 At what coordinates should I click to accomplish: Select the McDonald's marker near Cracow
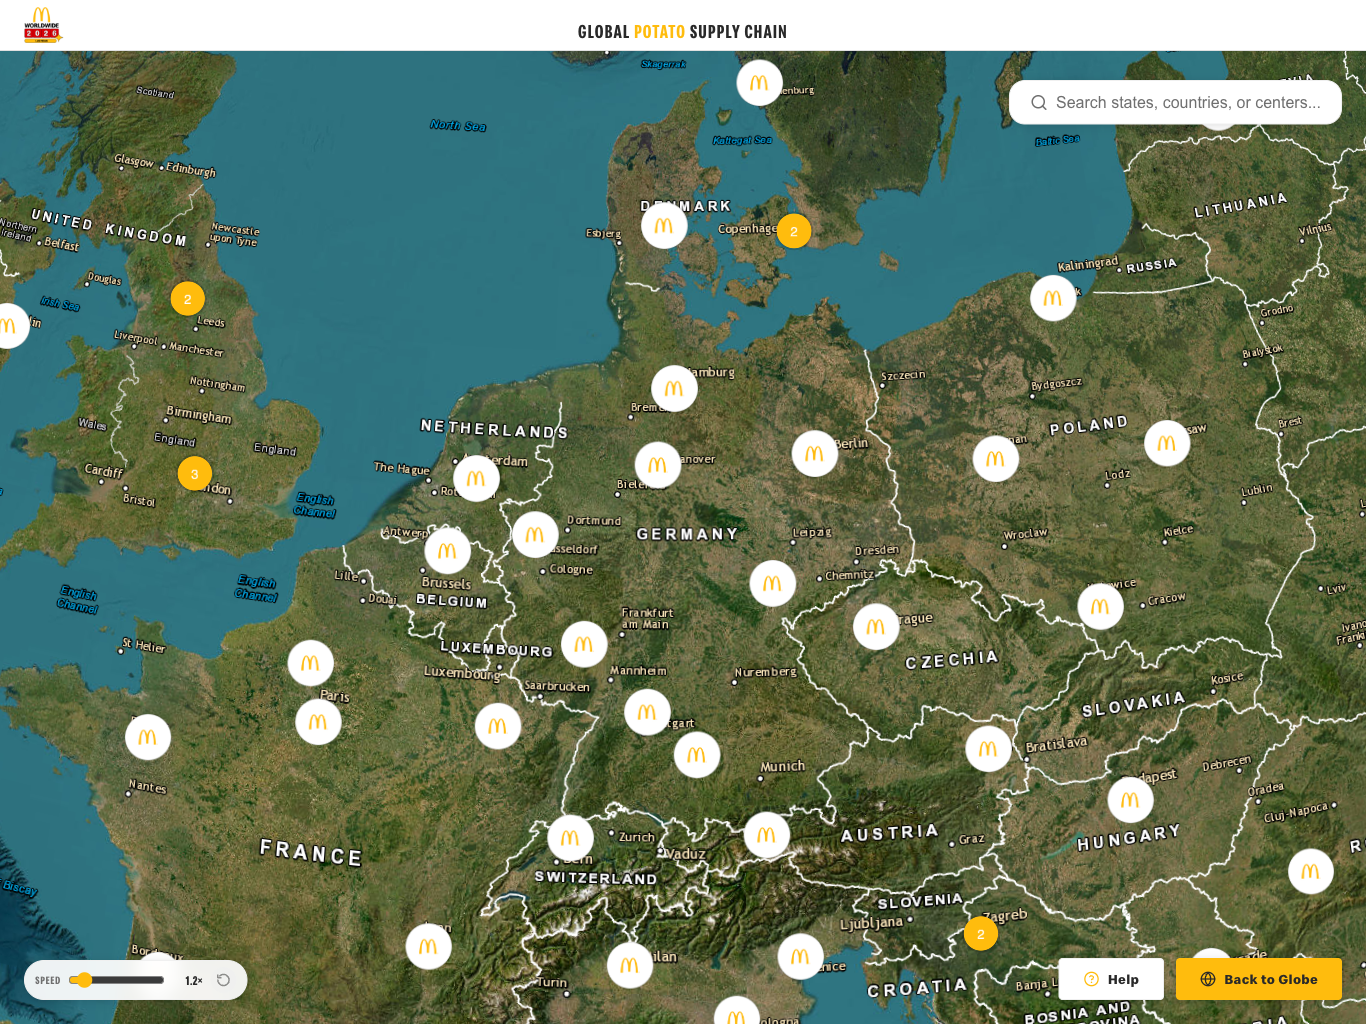click(x=1101, y=606)
